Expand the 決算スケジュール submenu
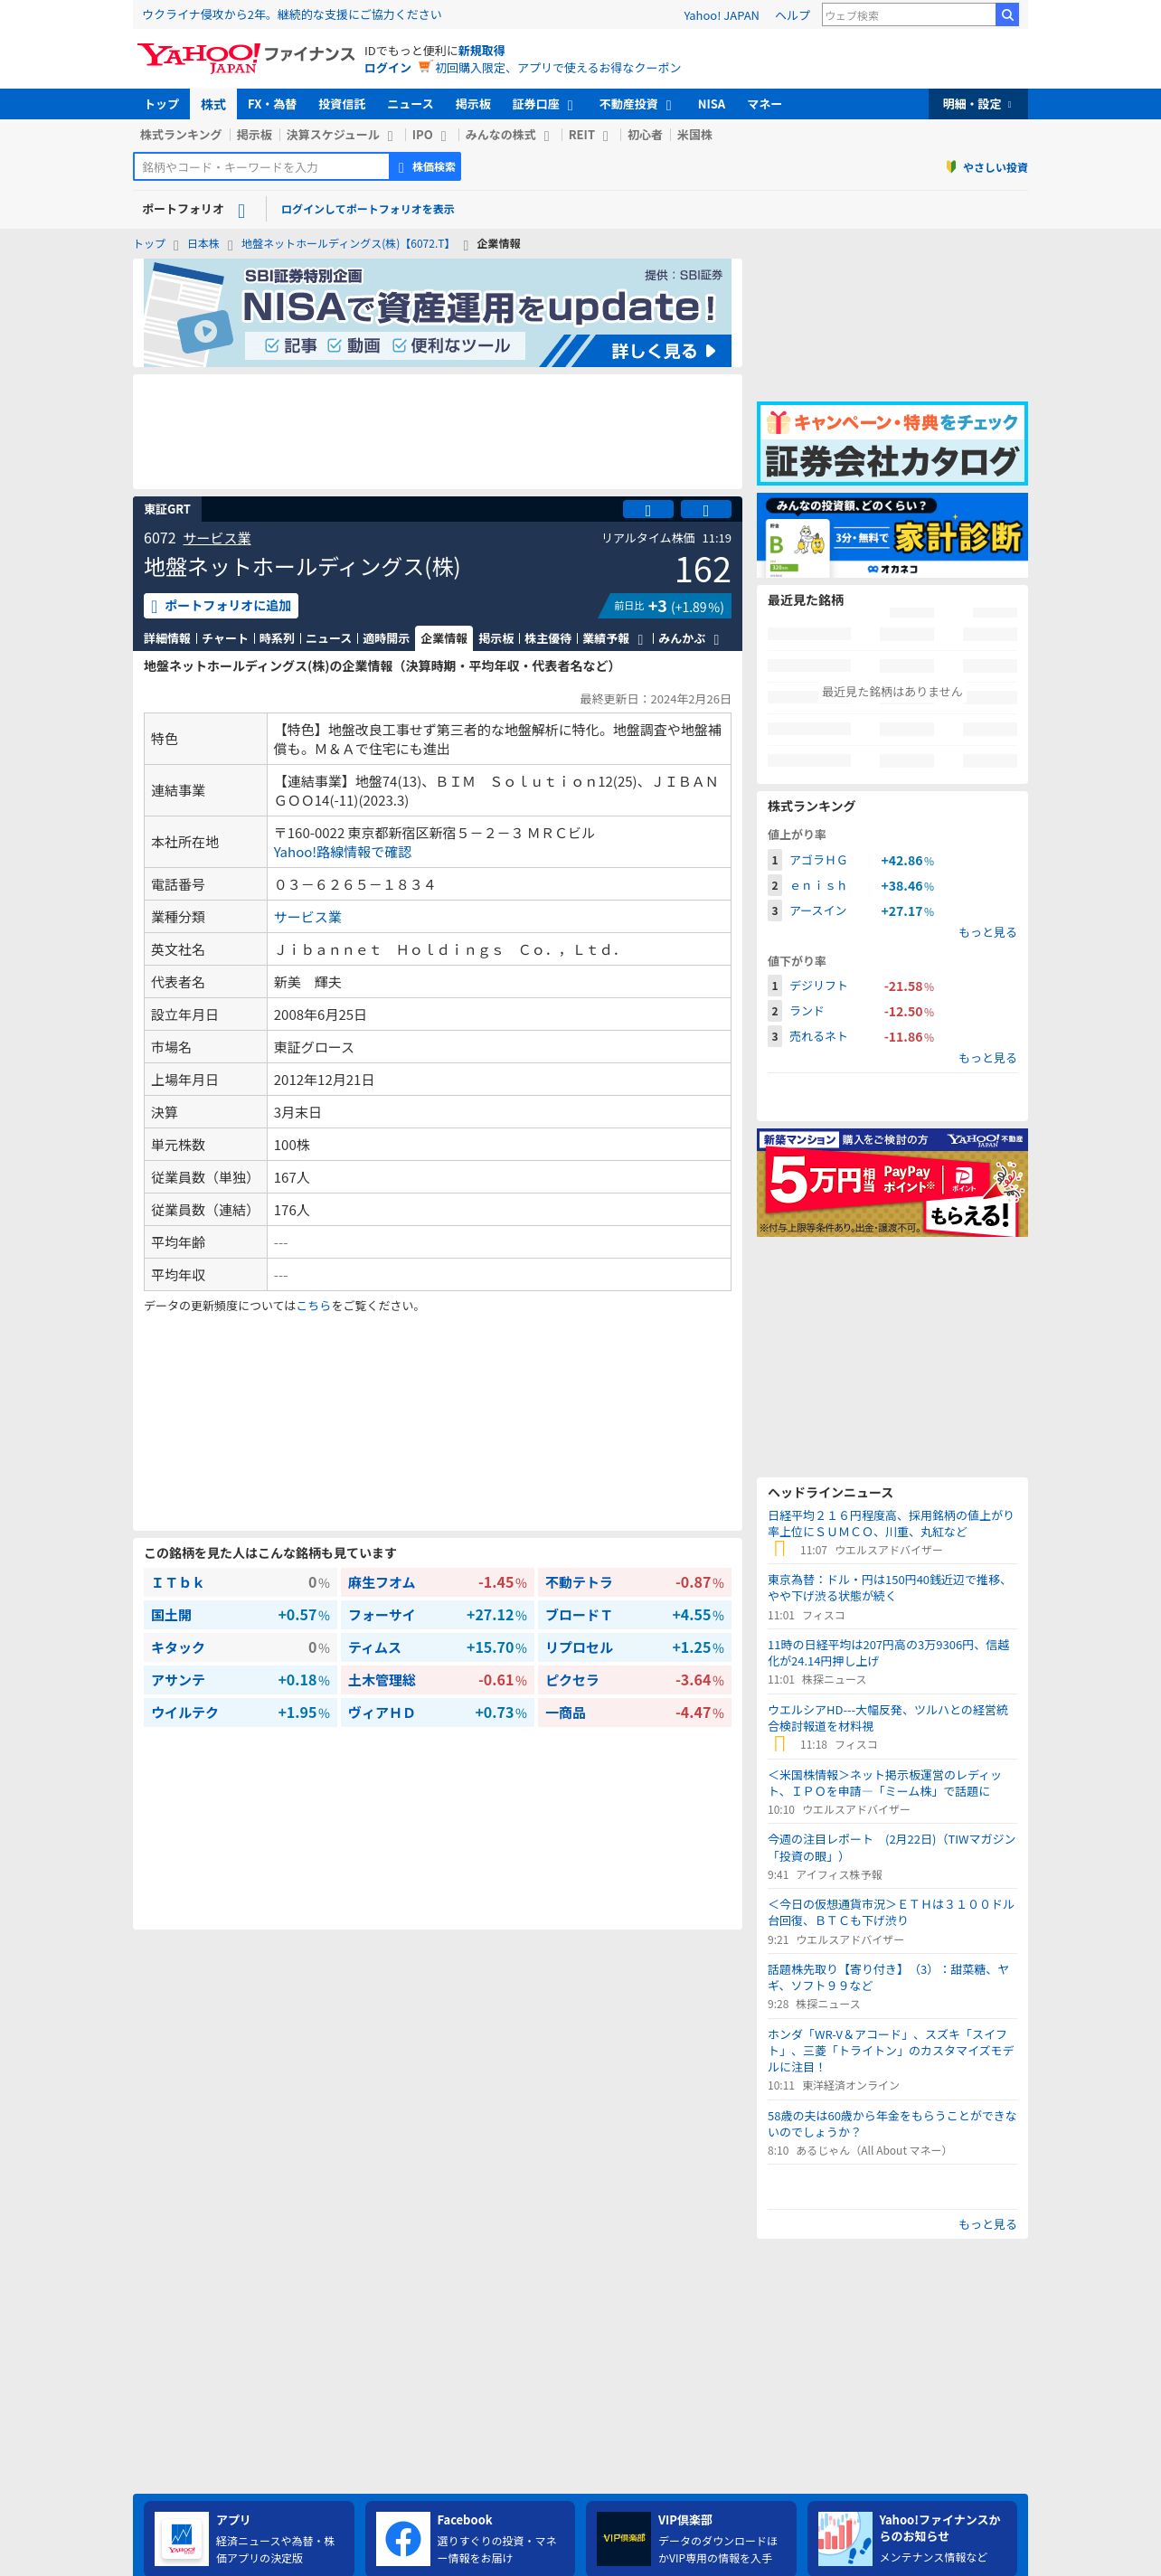This screenshot has width=1161, height=2576. click(x=390, y=136)
